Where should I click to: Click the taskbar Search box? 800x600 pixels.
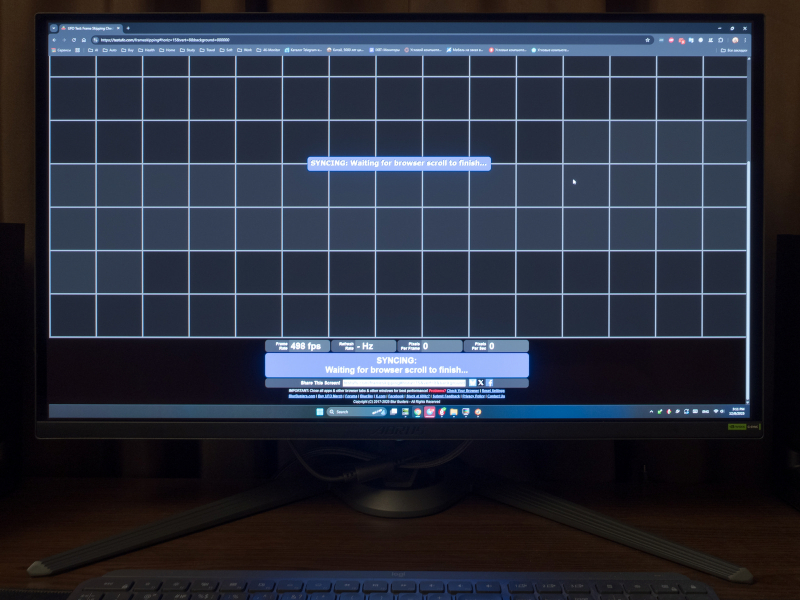pos(341,411)
